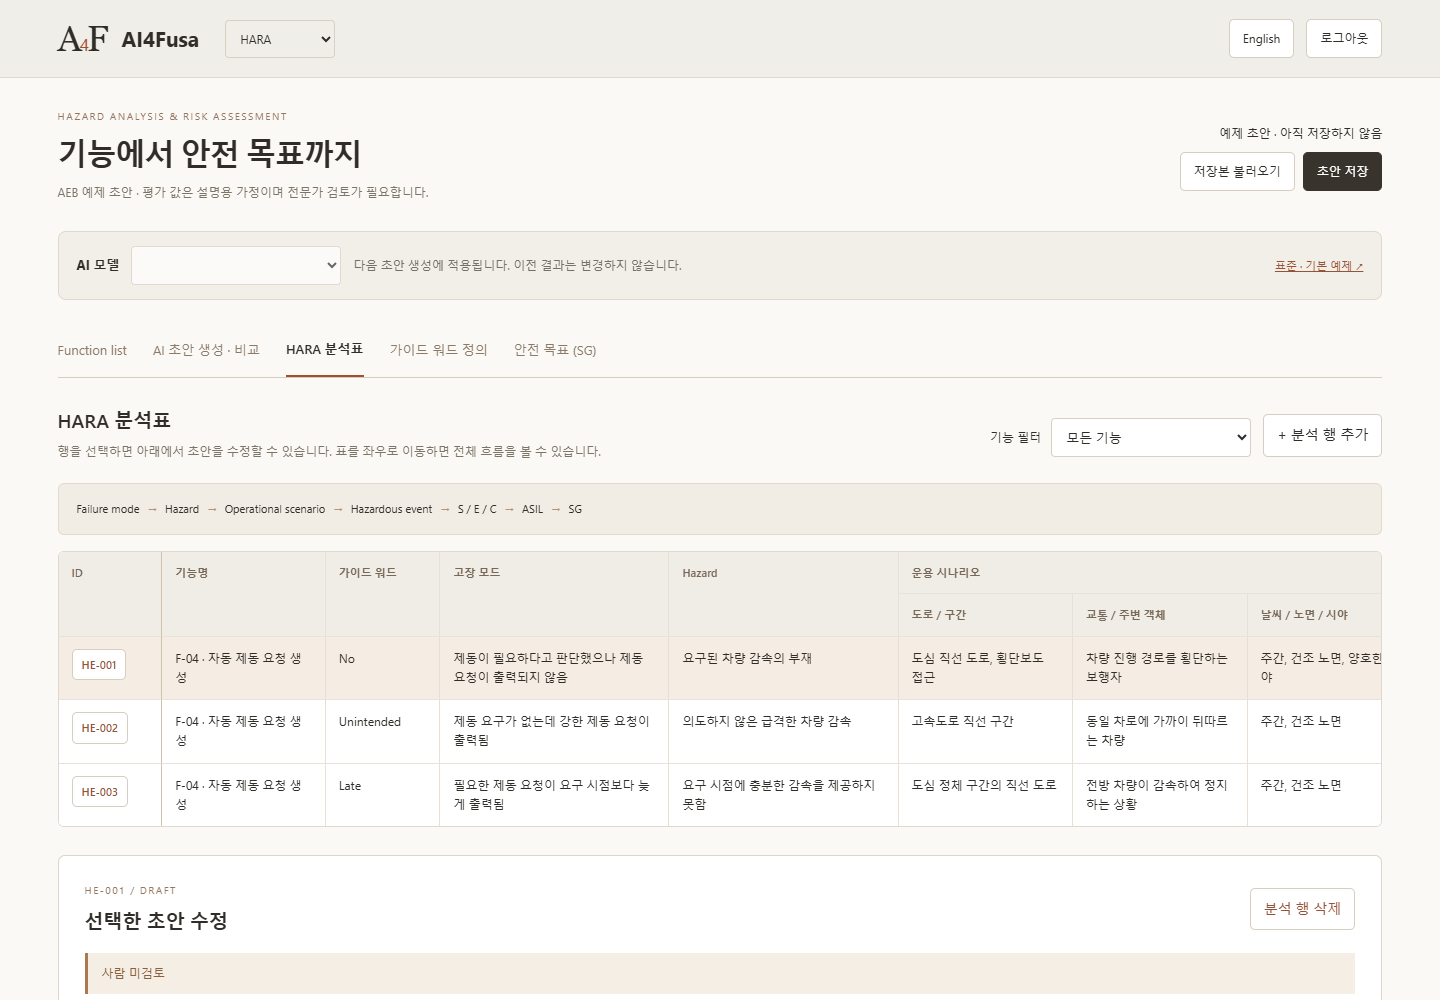Switch to the Function list tab
This screenshot has width=1440, height=1000.
tap(92, 350)
